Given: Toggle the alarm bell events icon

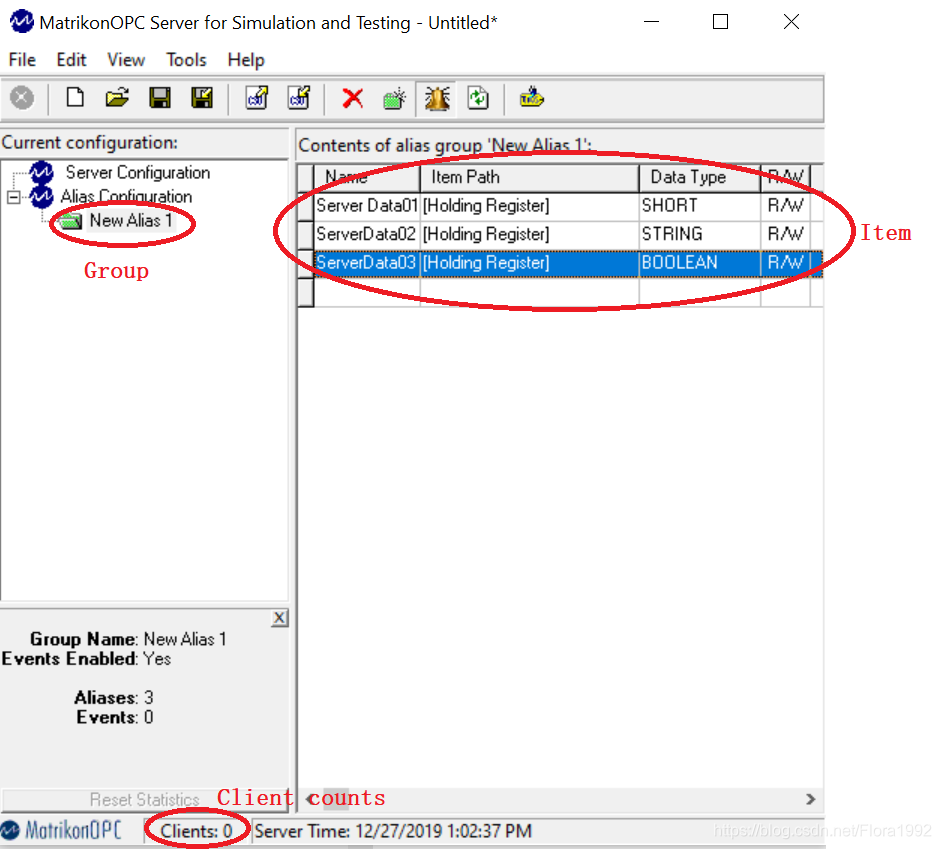Looking at the screenshot, I should click(x=436, y=98).
